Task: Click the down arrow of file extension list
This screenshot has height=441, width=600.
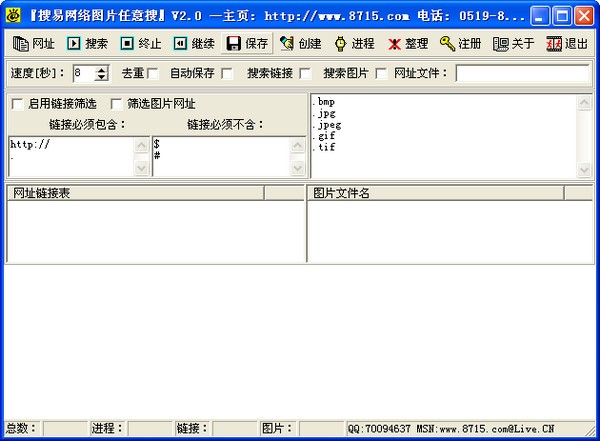Action: pos(584,170)
